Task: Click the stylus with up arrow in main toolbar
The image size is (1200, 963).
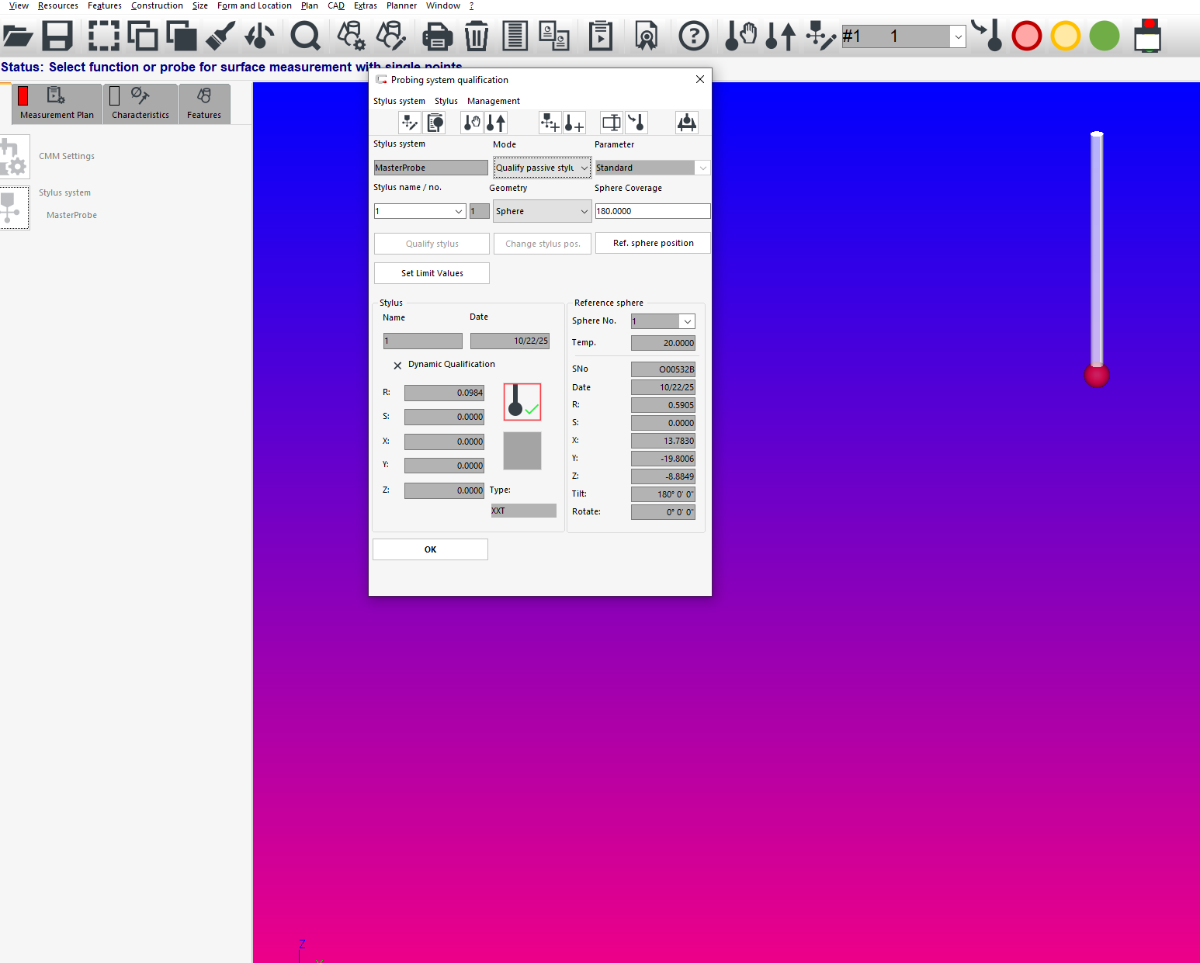Action: pos(780,37)
